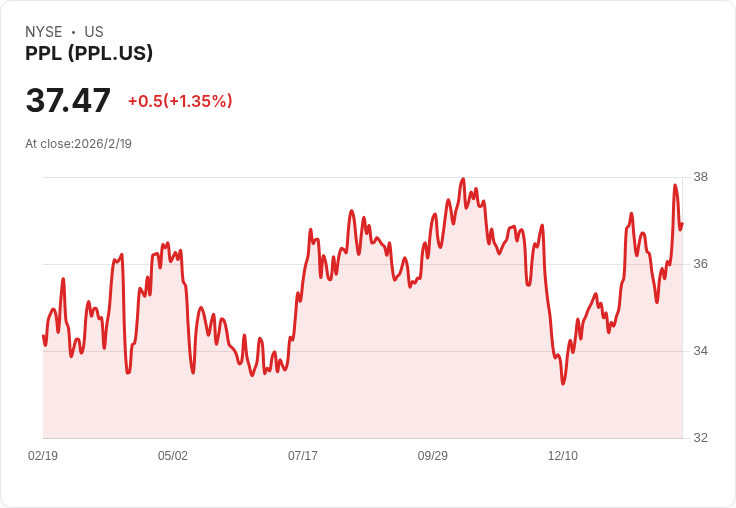The image size is (736, 508).
Task: Click the chart's highest peak near 38
Action: [463, 179]
